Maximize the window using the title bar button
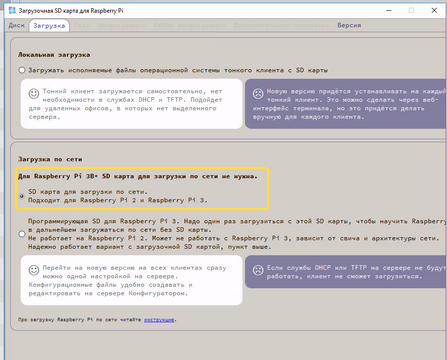 (x=411, y=10)
